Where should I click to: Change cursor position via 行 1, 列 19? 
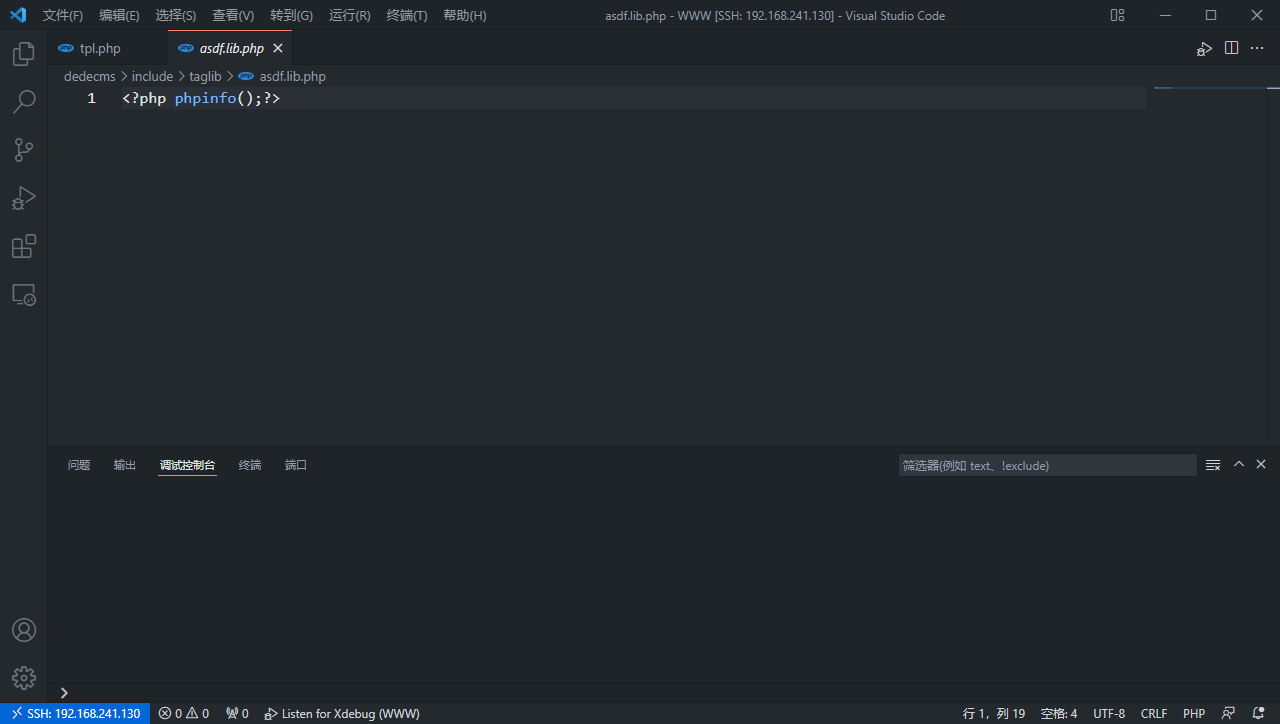pos(994,713)
